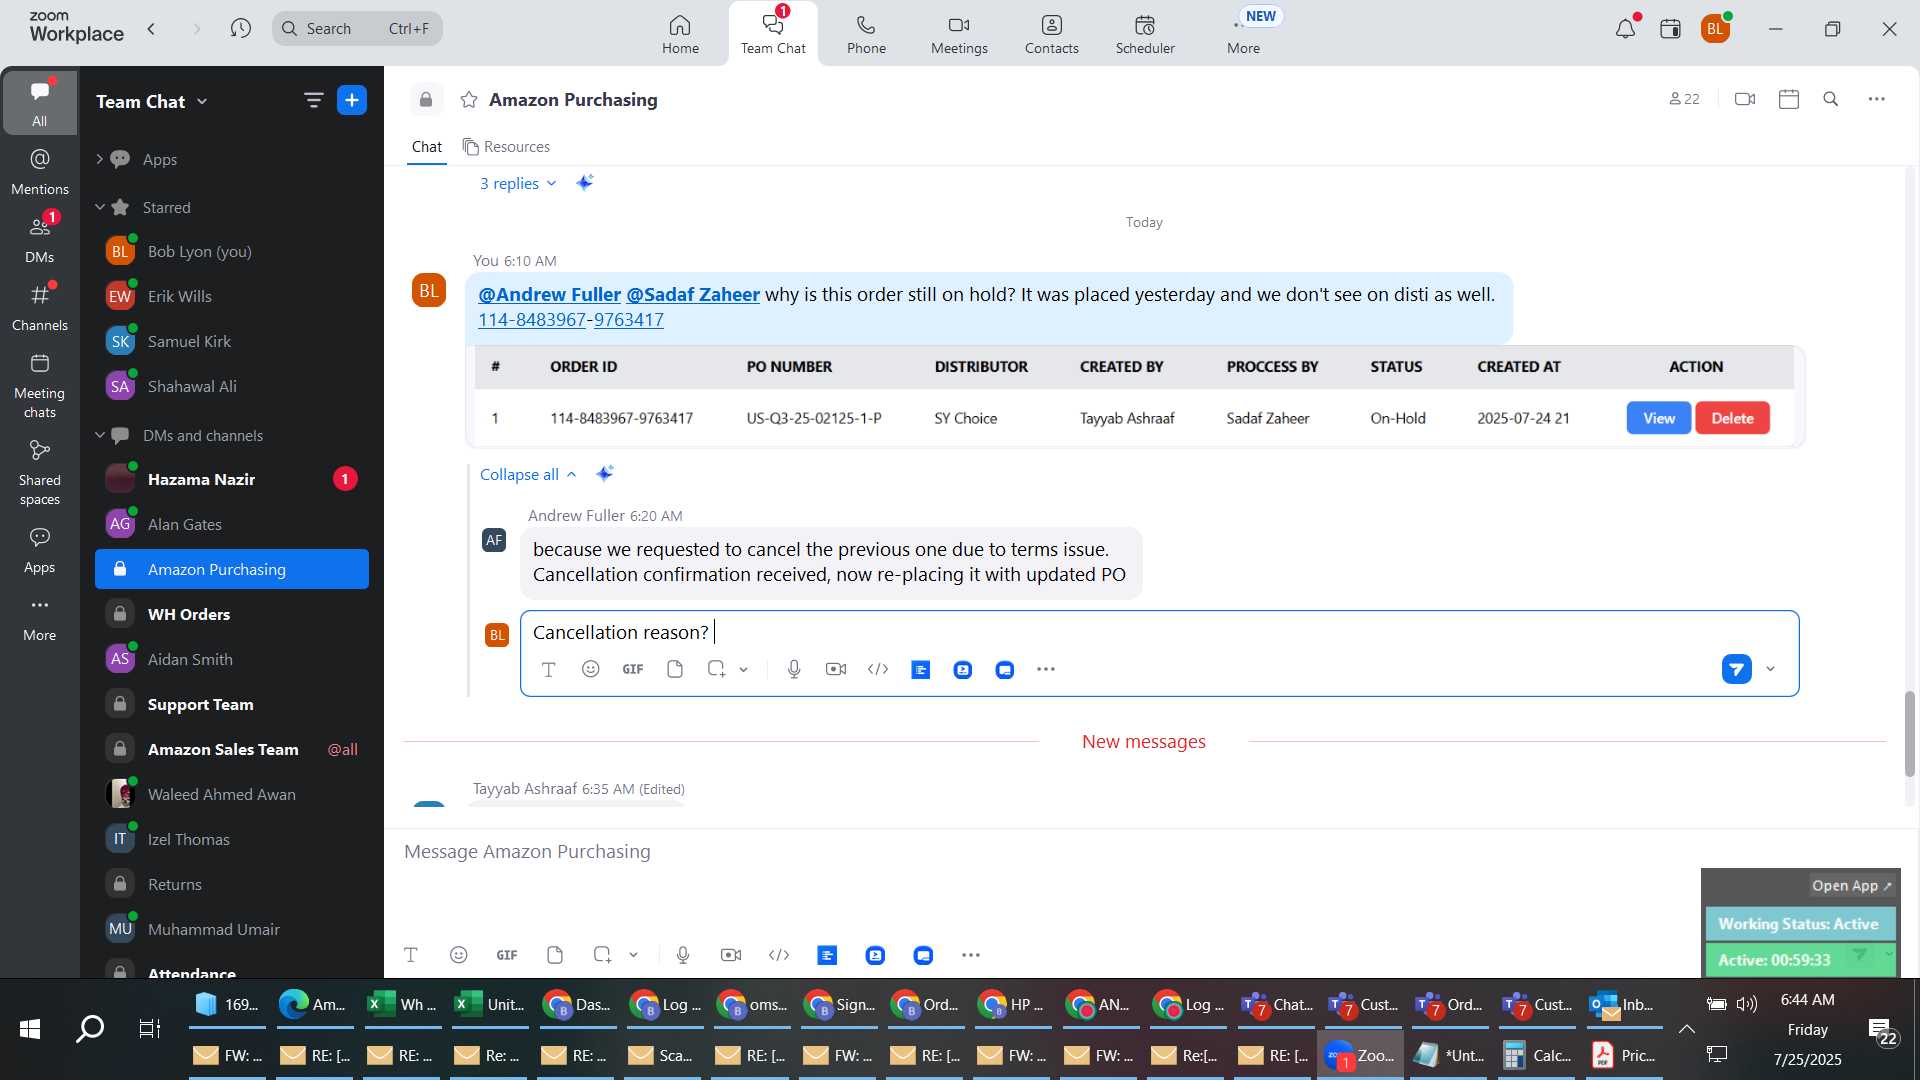Switch to the Phone tab
Viewport: 1920px width, 1080px height.
coord(866,34)
